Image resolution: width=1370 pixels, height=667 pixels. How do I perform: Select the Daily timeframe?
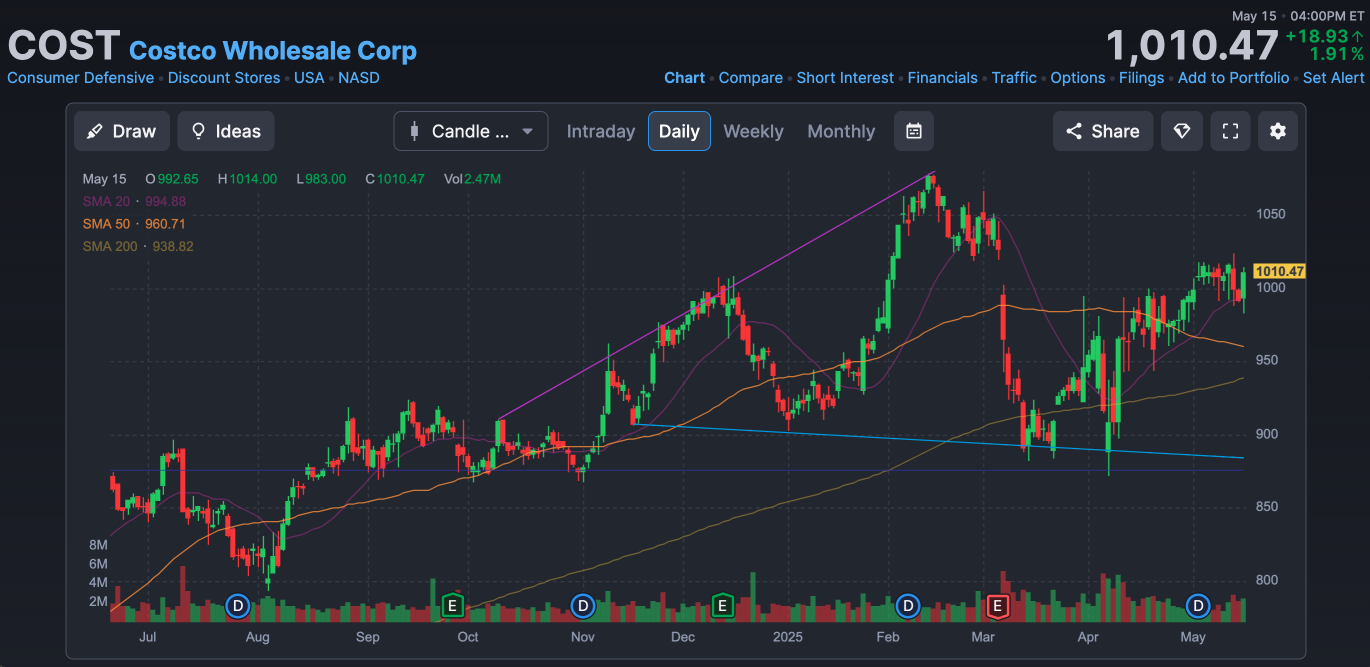pos(679,131)
